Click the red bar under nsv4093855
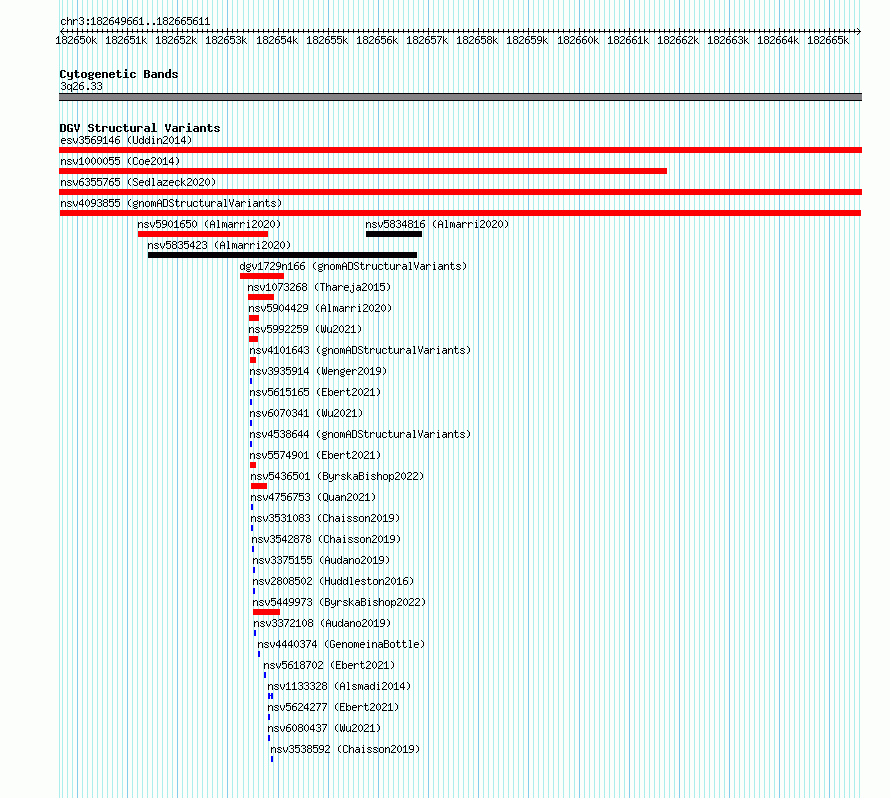 pos(460,213)
